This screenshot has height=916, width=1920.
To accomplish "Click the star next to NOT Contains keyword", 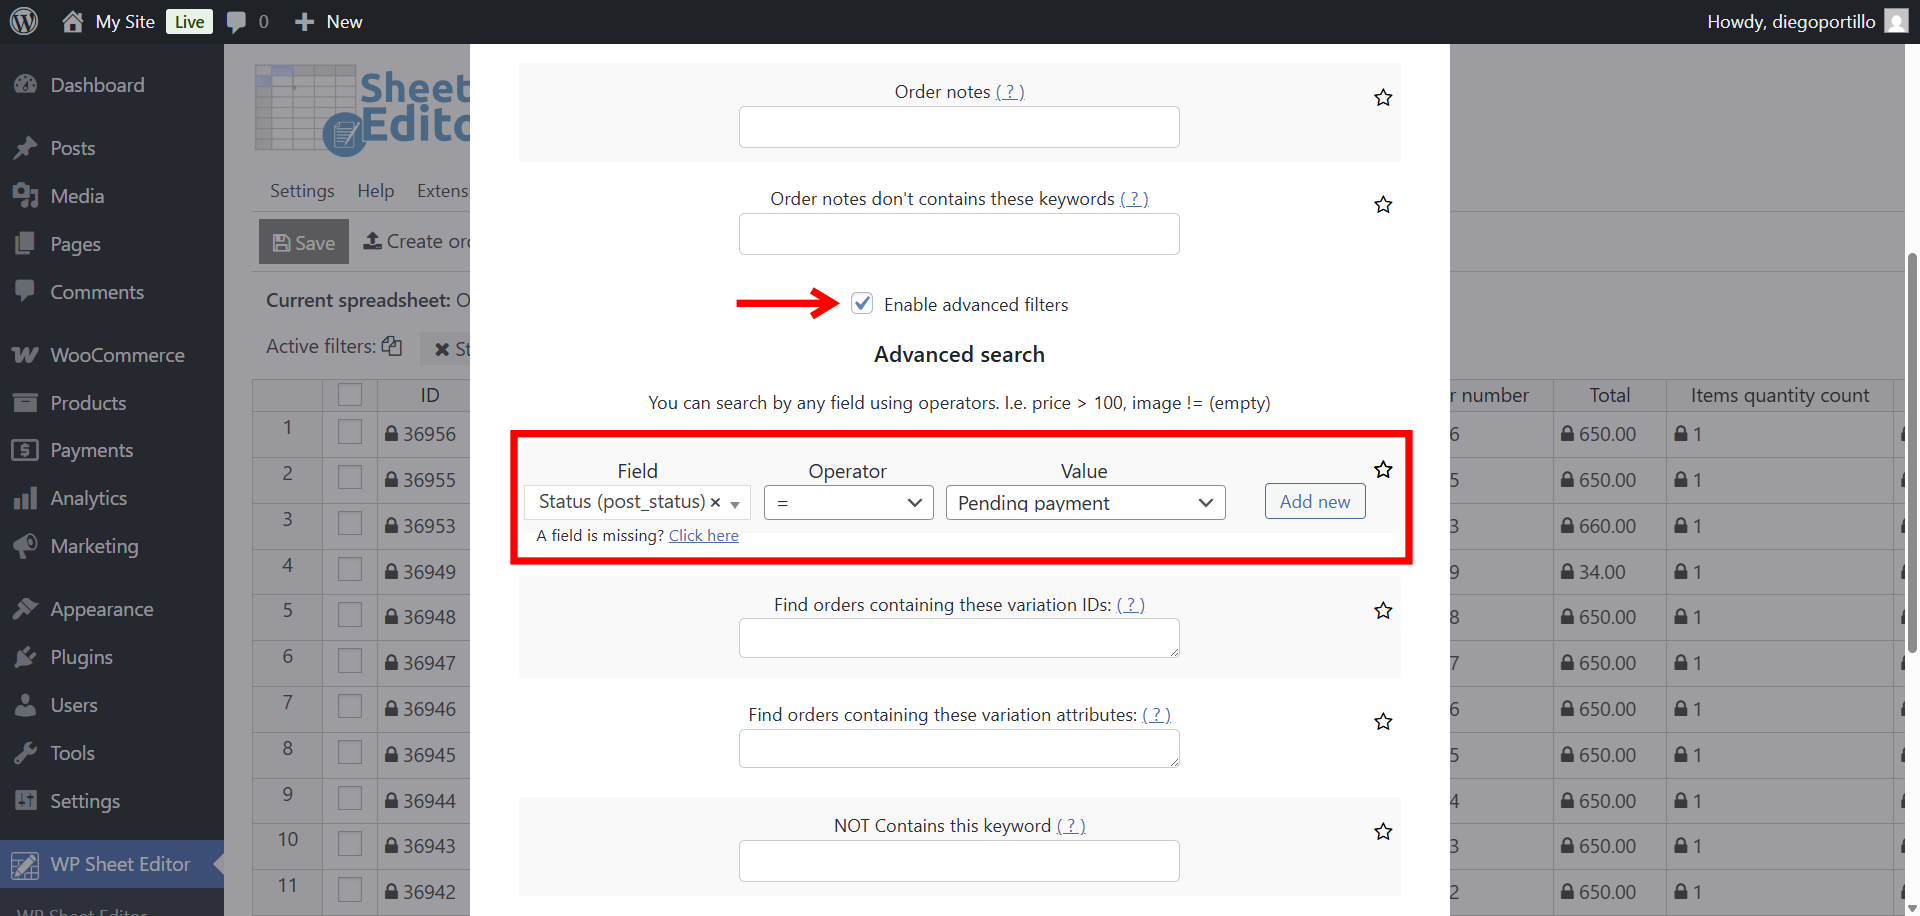I will point(1382,832).
